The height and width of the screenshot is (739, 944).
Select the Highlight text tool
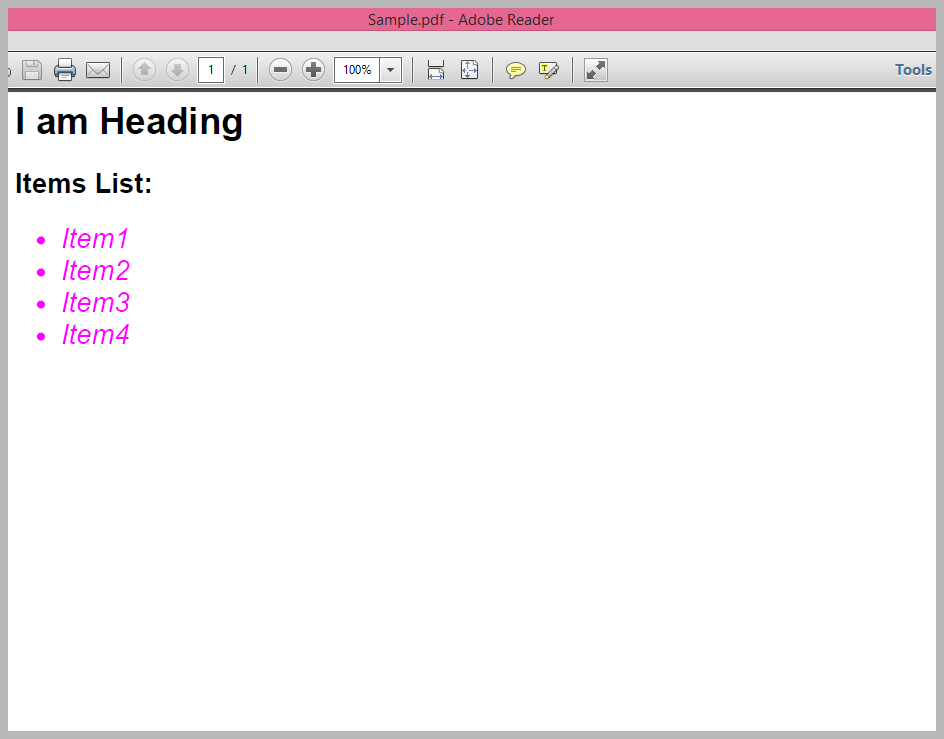(548, 70)
